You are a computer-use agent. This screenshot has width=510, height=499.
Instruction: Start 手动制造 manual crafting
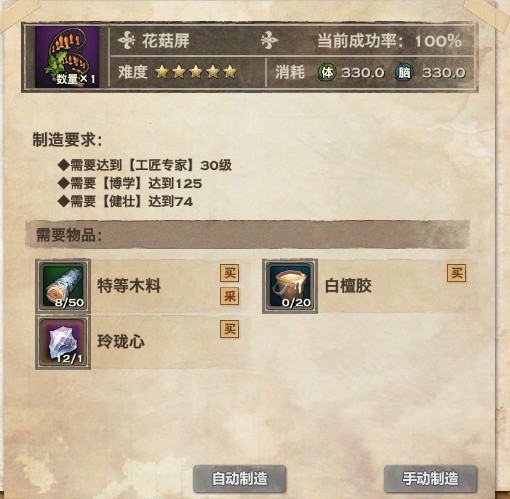430,479
